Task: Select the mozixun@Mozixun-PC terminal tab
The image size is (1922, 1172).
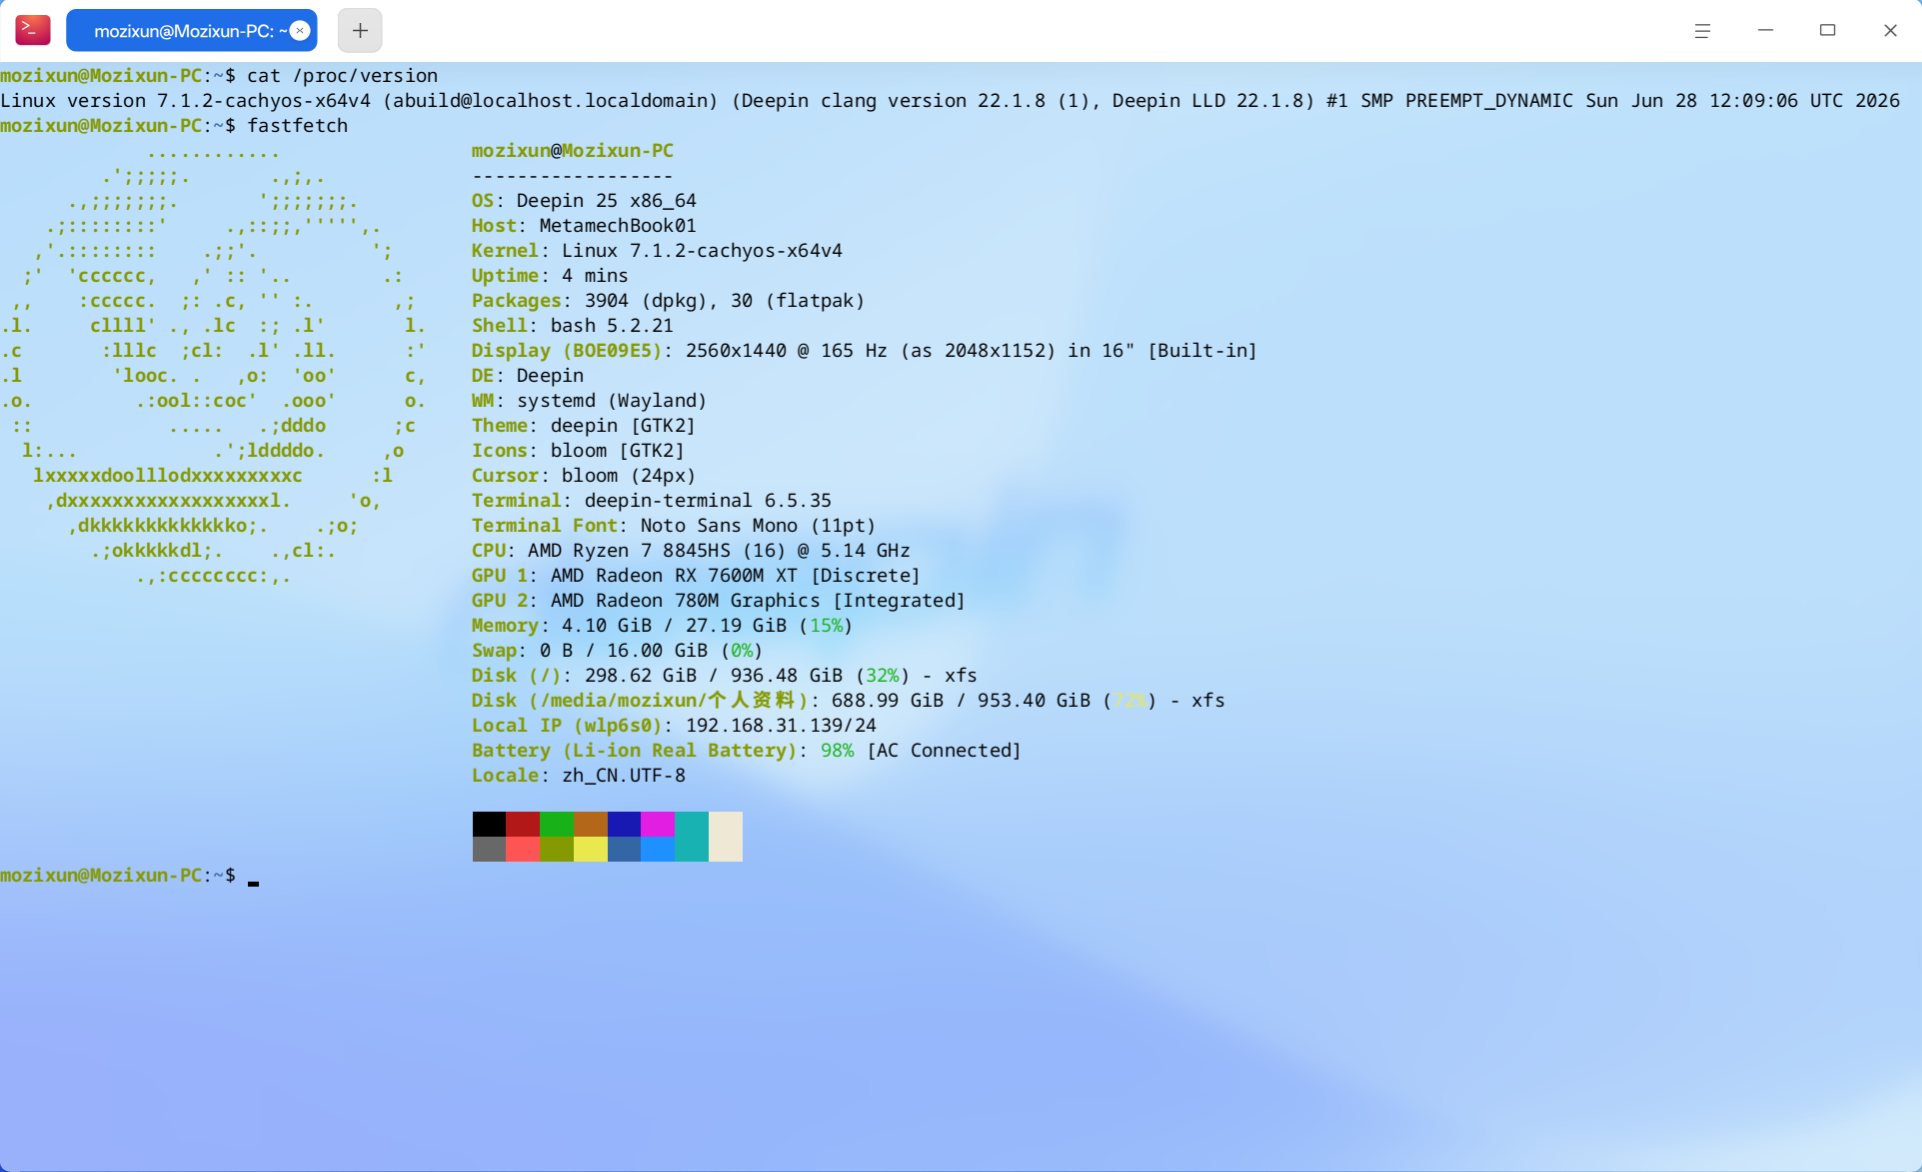Action: click(191, 30)
